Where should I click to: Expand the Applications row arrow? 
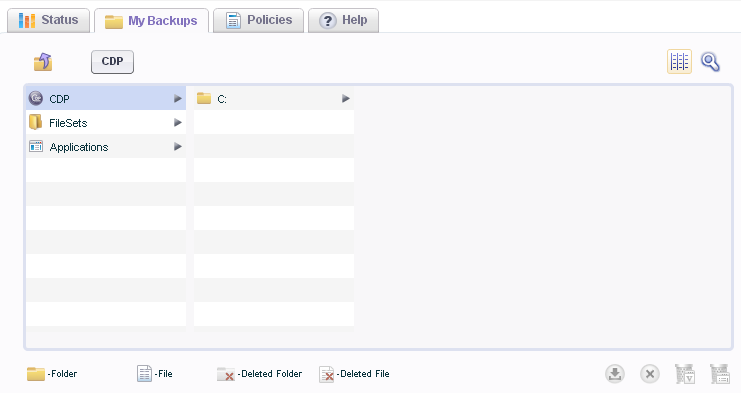(x=178, y=146)
